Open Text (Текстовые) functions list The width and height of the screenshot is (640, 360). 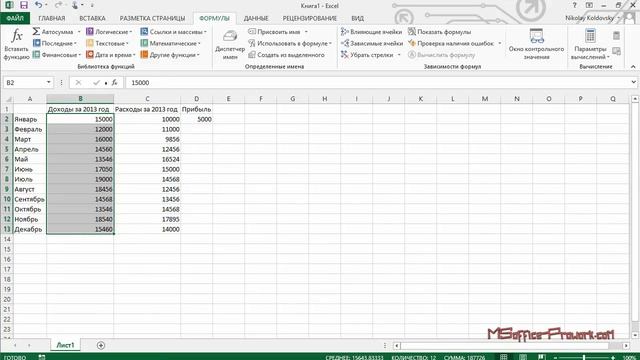point(107,43)
